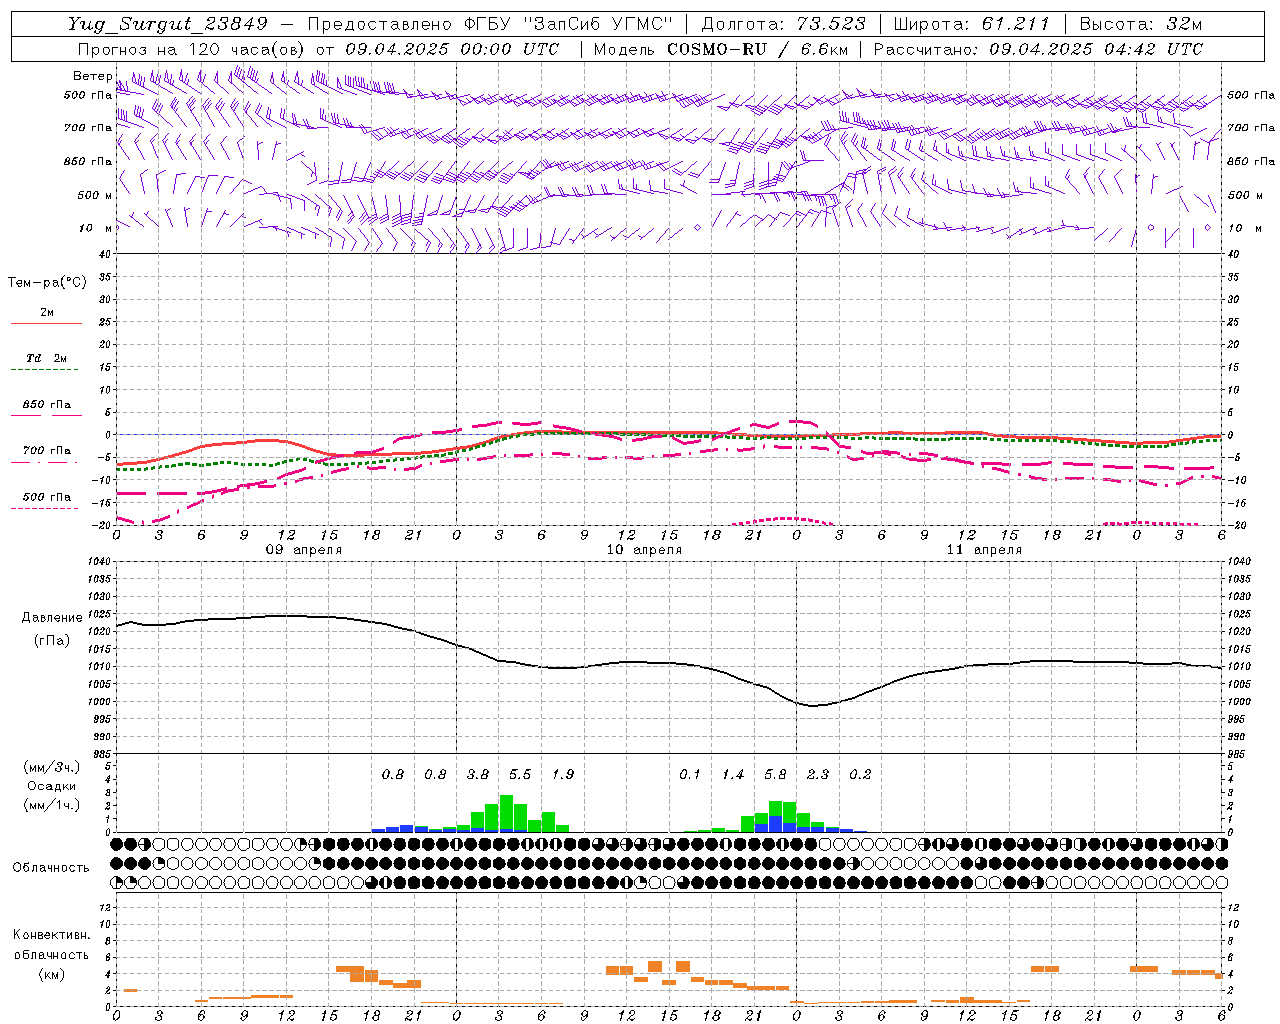Click the 5.5 precipitation total

point(520,774)
